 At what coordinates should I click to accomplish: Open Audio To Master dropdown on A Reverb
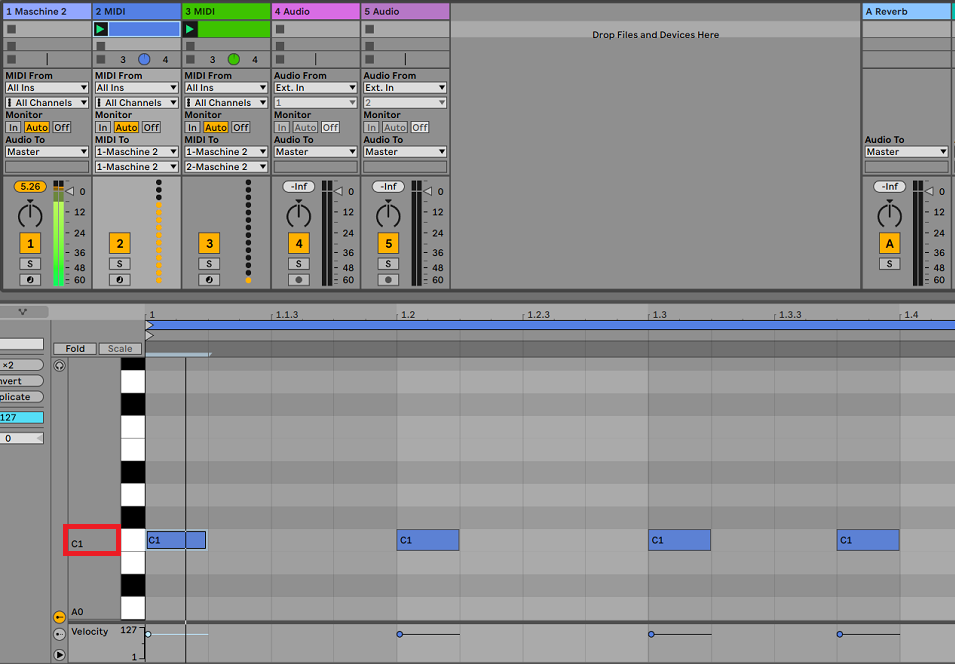coord(906,152)
